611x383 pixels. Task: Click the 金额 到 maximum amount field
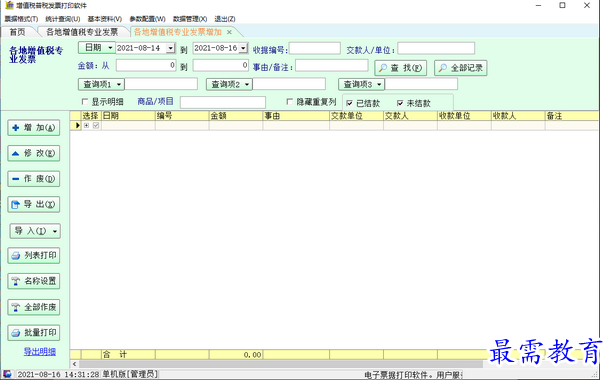tap(221, 65)
